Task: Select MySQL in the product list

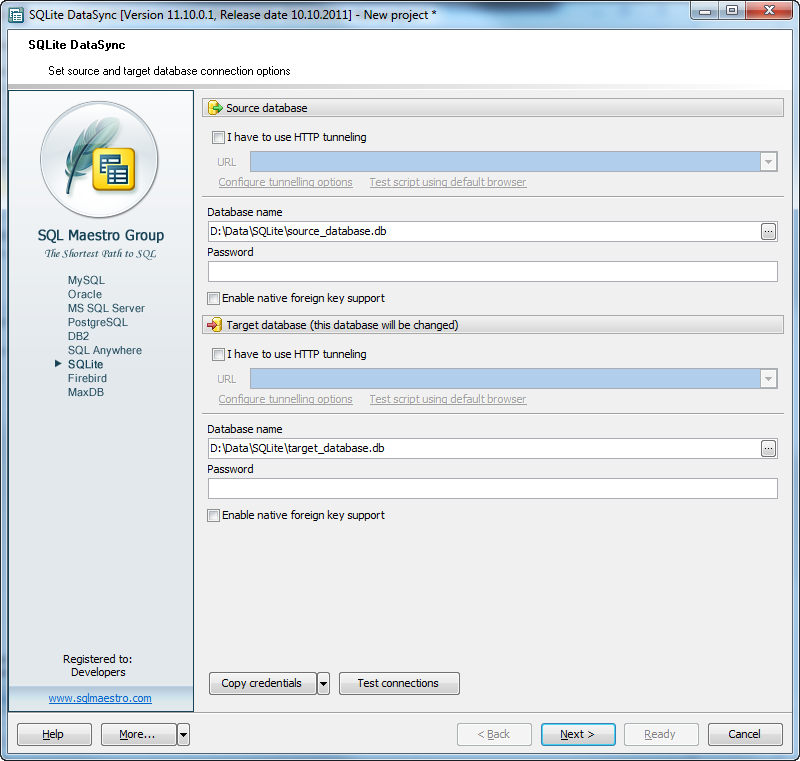Action: click(86, 281)
